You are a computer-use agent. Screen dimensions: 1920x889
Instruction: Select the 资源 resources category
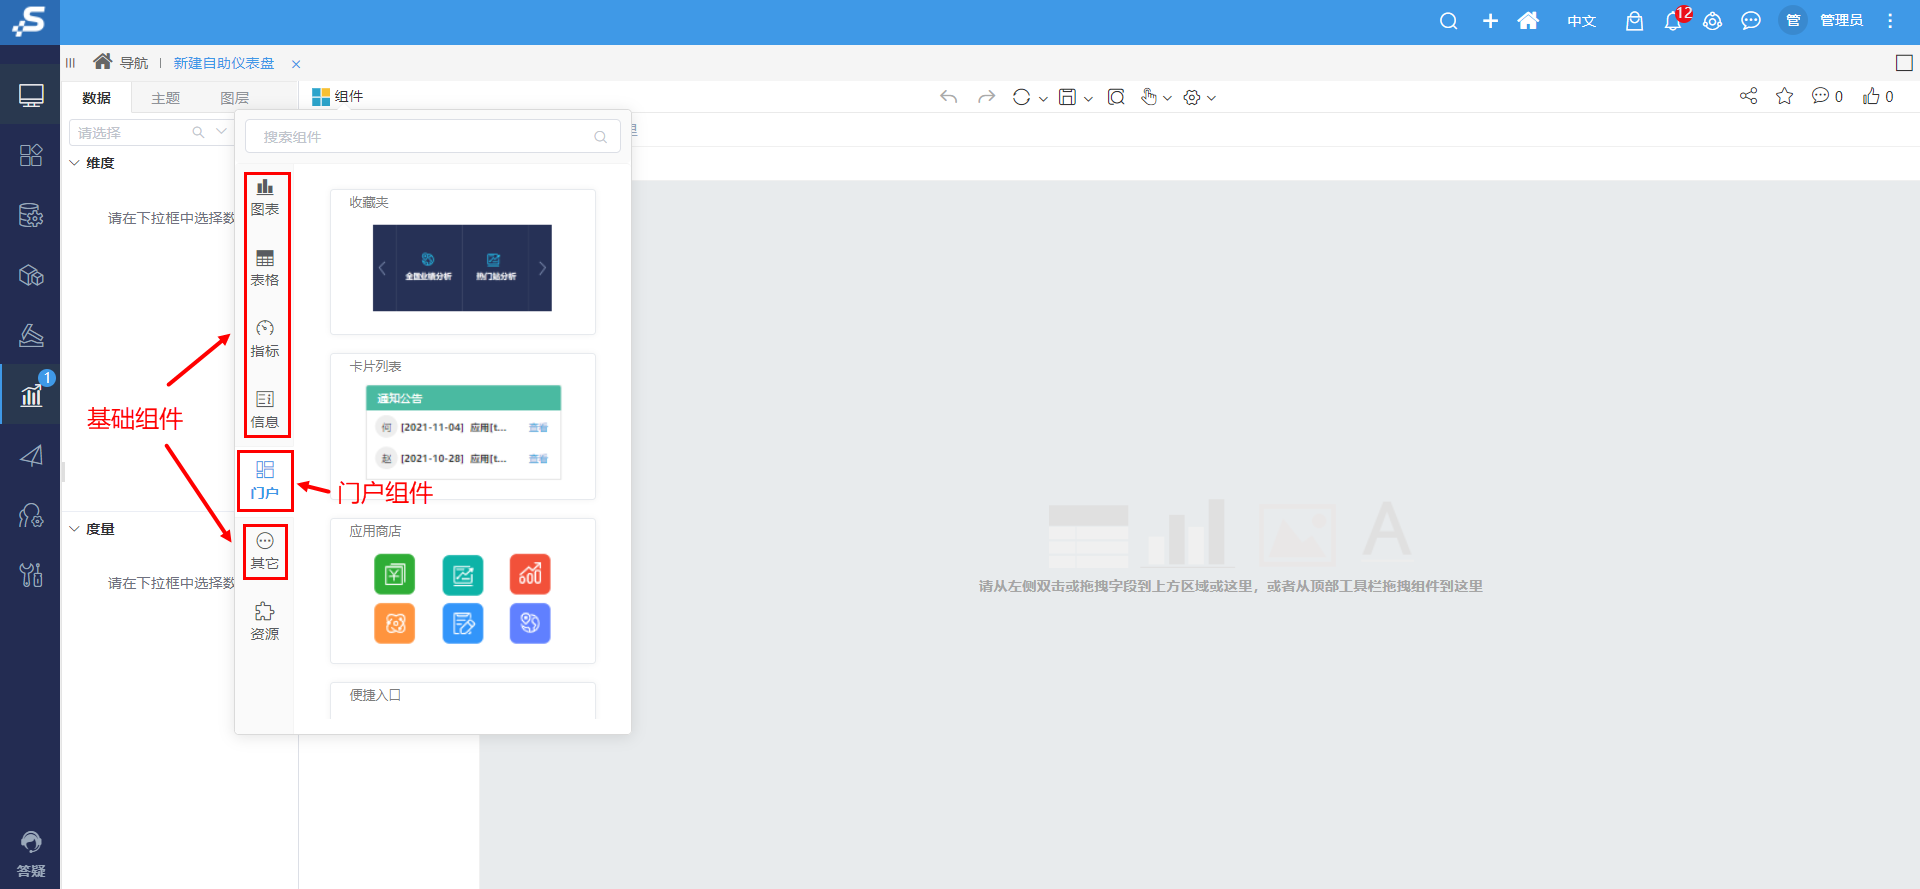(x=265, y=622)
